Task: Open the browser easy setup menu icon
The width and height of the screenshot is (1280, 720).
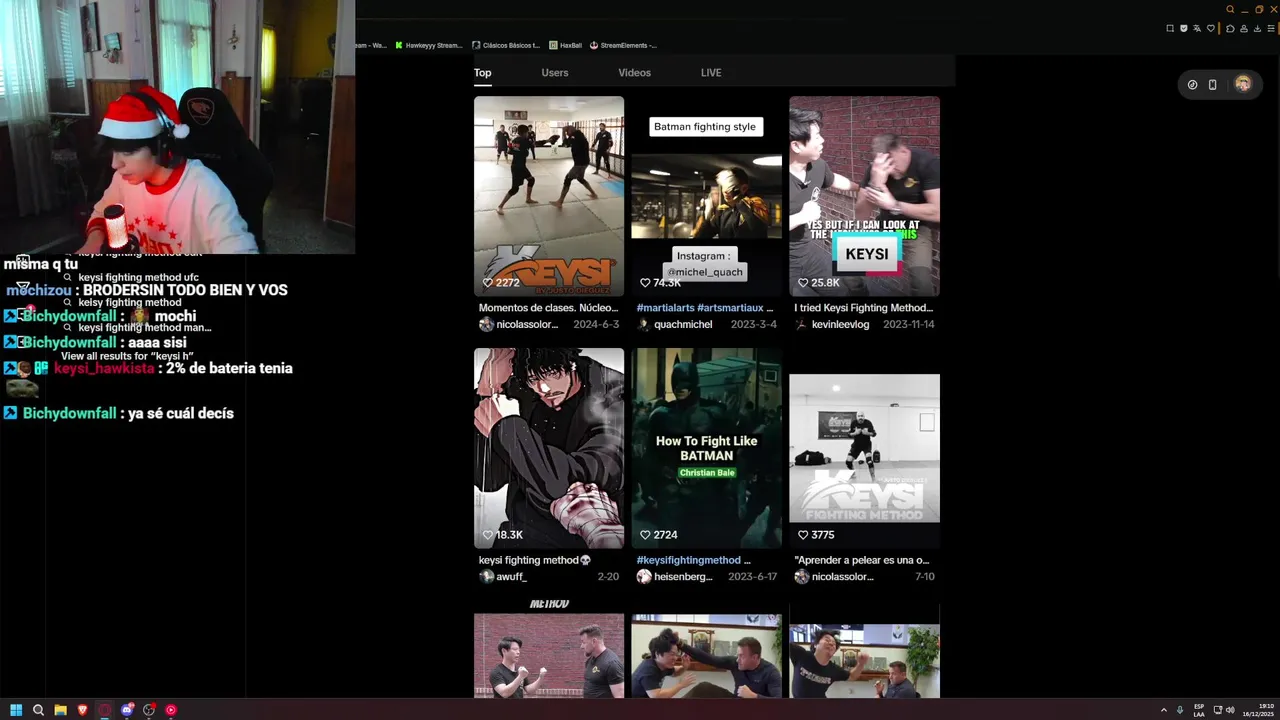Action: pos(1272,28)
